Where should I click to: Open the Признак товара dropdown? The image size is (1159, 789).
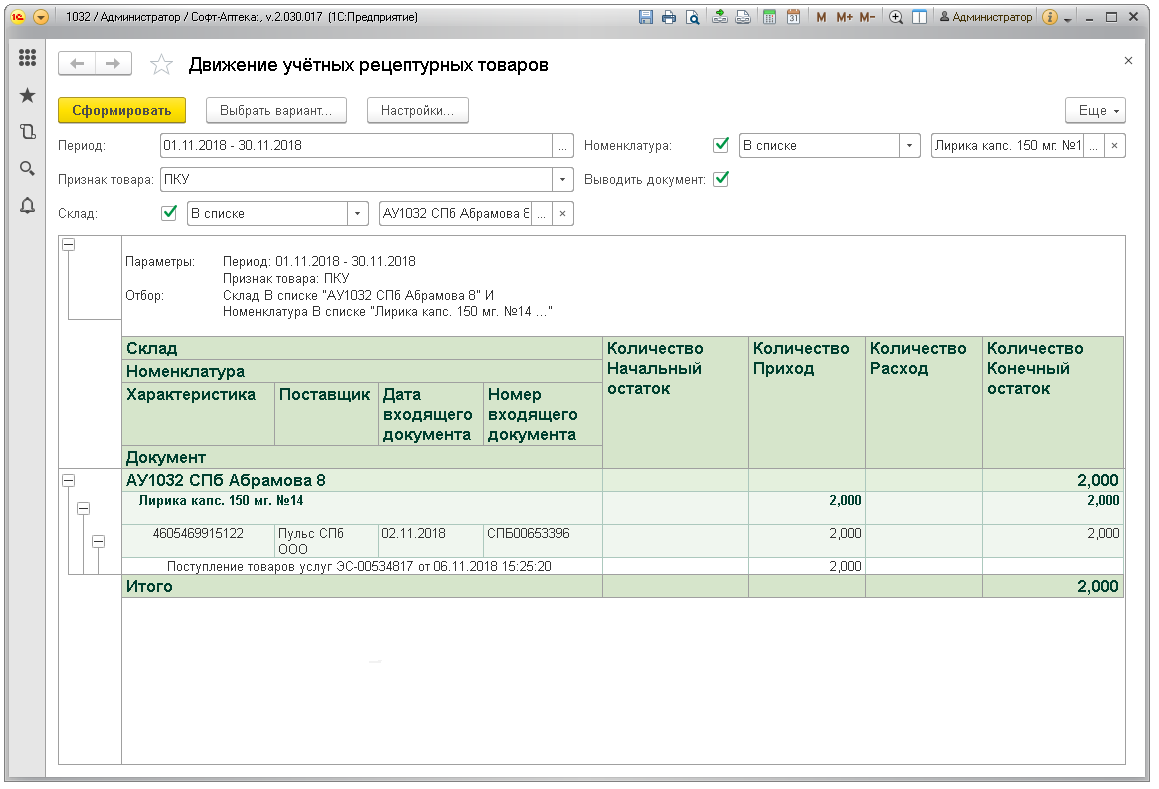point(563,180)
